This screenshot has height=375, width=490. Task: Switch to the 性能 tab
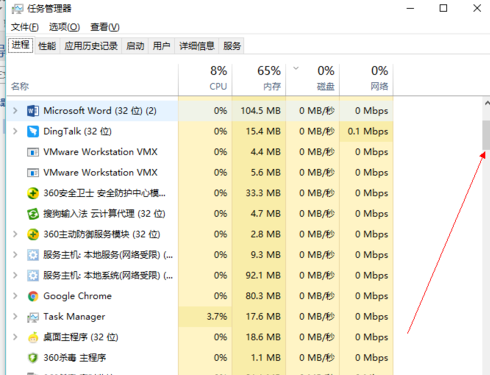(47, 46)
